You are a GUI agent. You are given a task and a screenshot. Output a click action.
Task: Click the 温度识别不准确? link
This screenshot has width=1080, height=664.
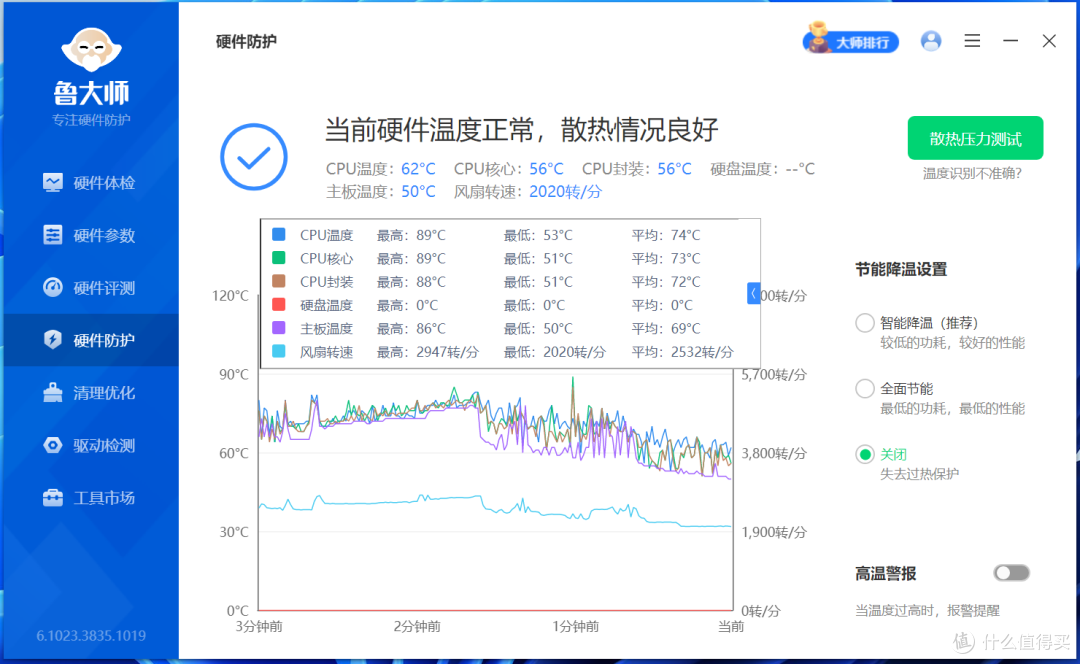click(973, 174)
